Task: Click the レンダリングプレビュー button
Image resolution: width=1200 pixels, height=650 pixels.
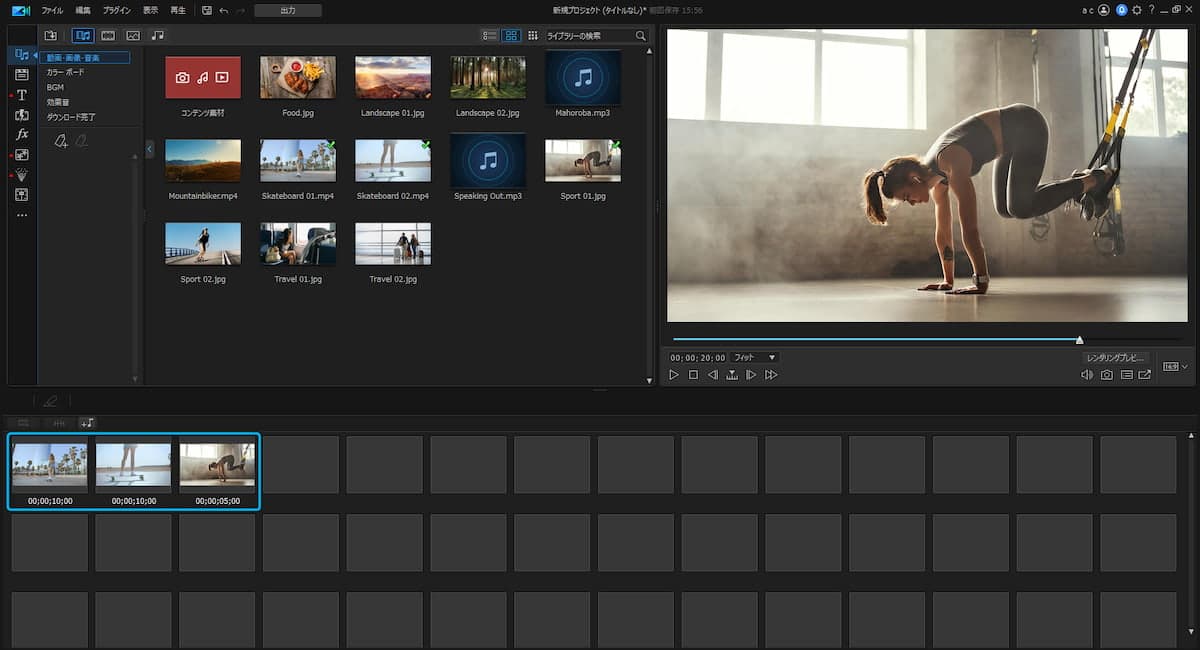Action: 1115,357
